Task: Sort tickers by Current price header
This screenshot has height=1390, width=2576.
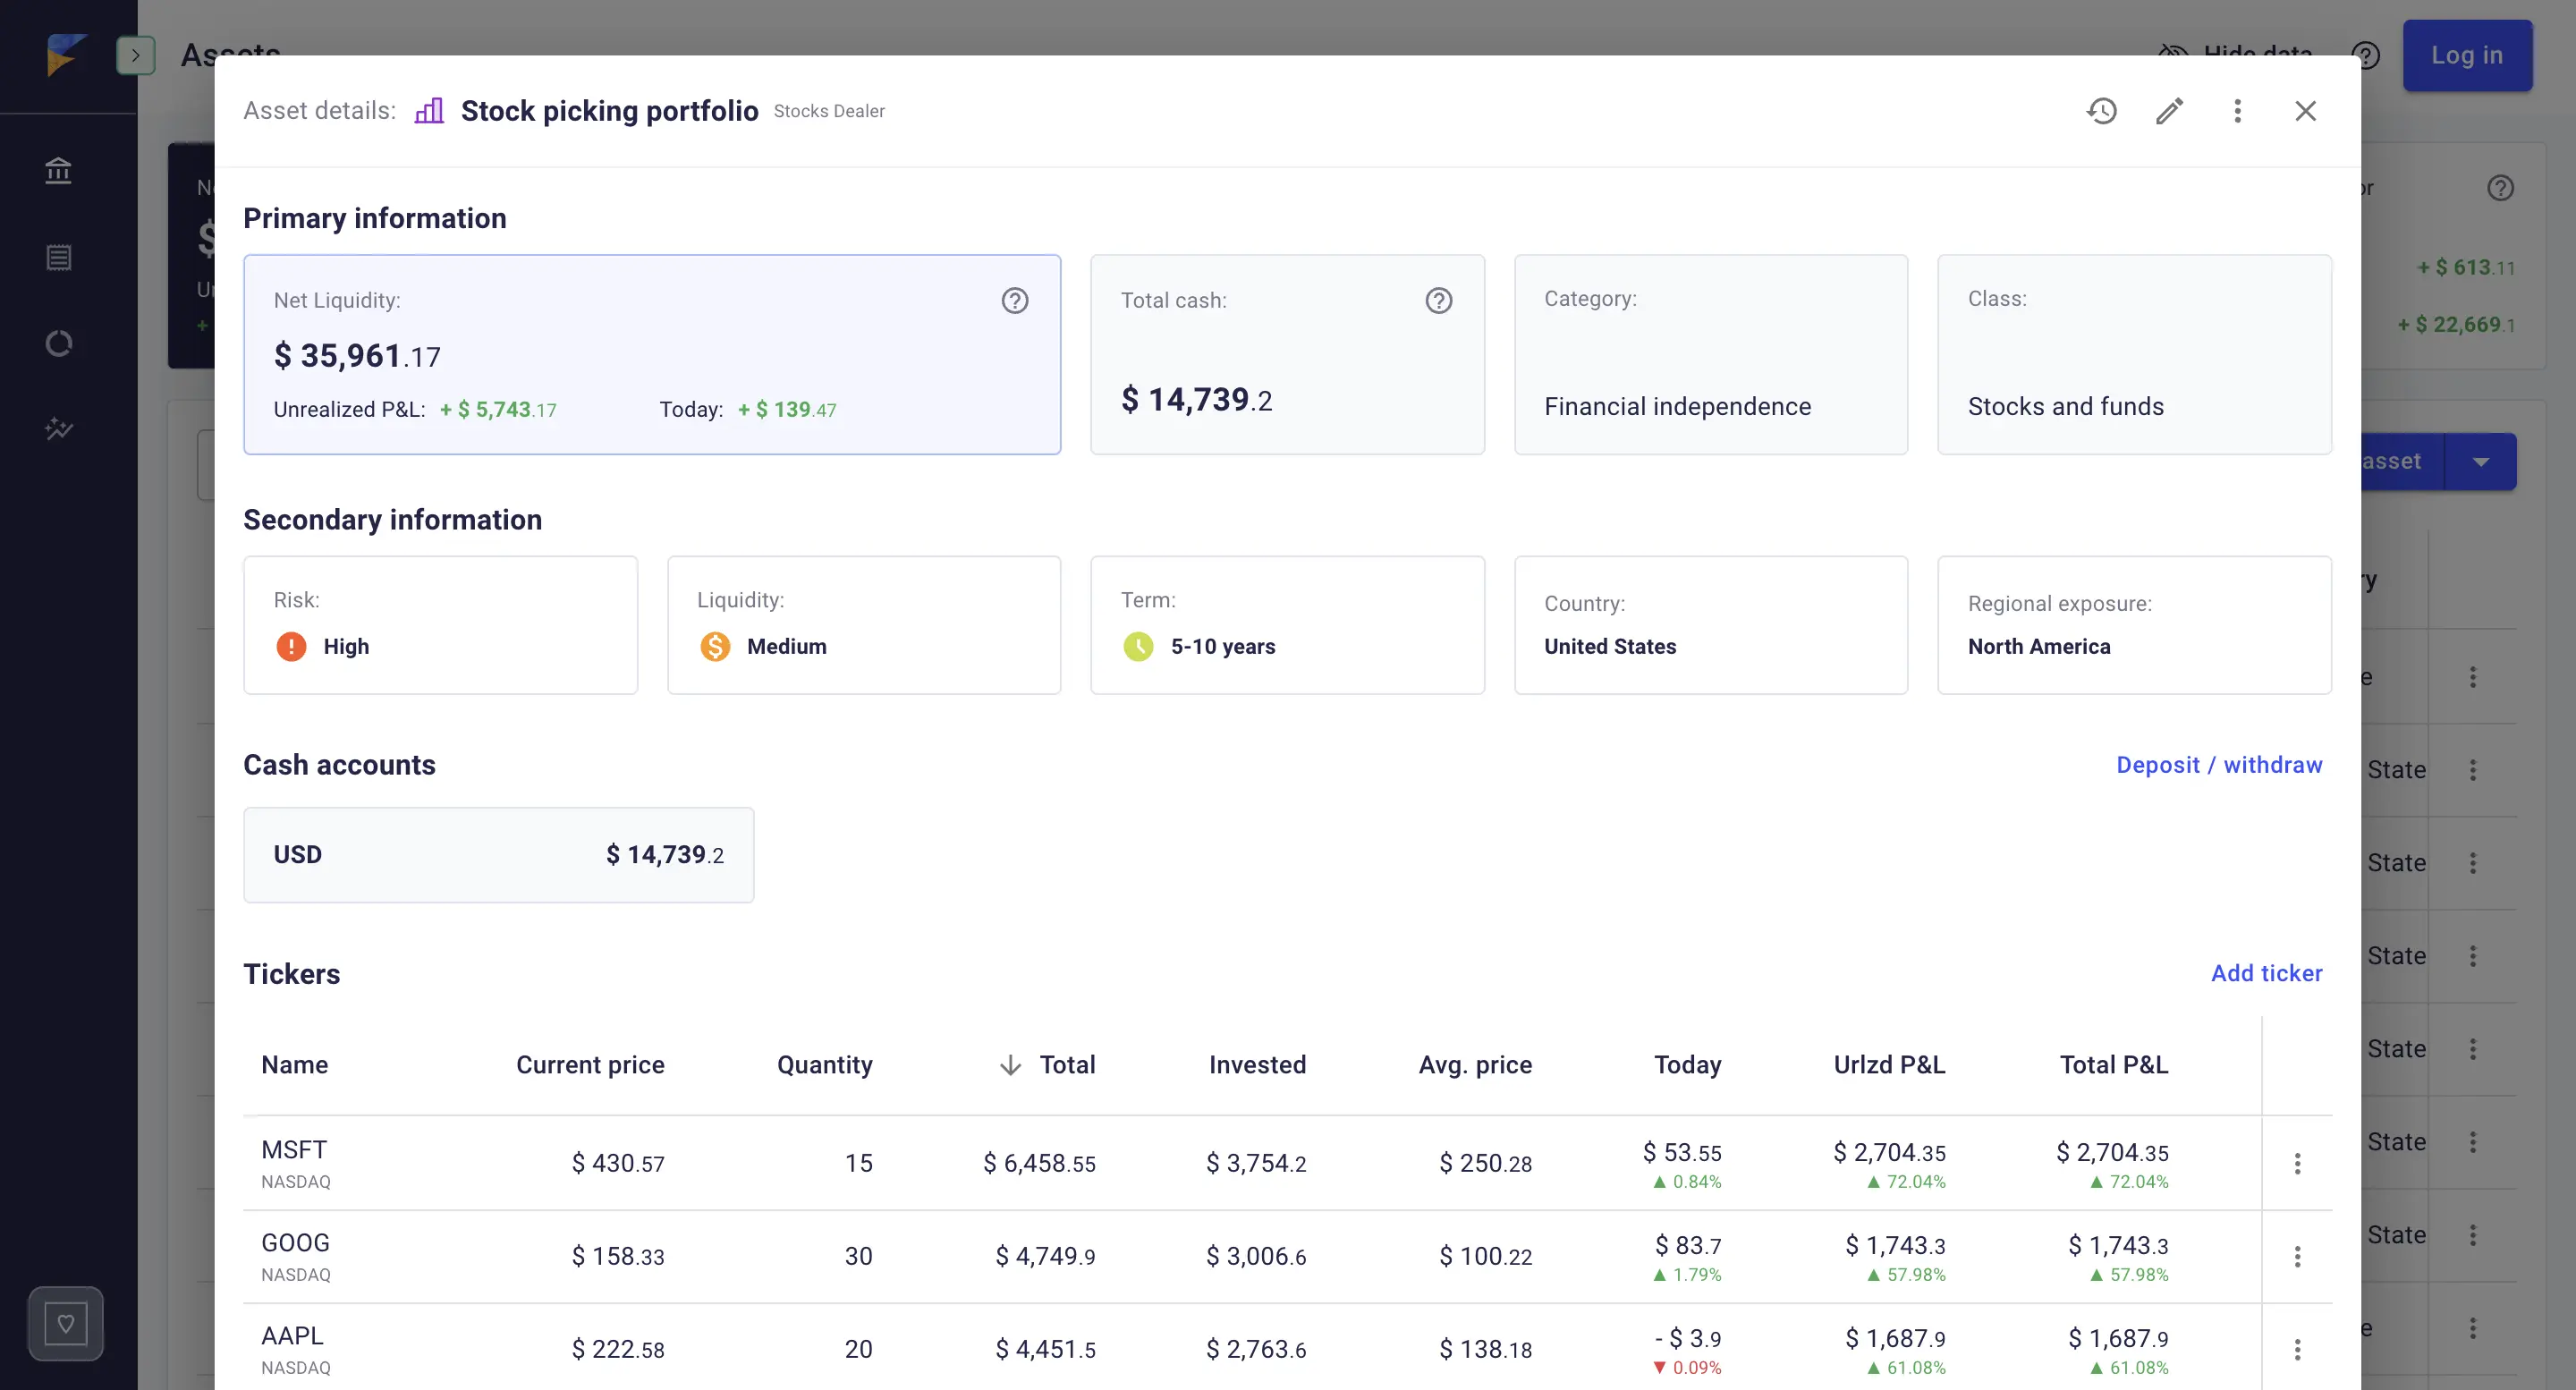Action: [x=590, y=1065]
